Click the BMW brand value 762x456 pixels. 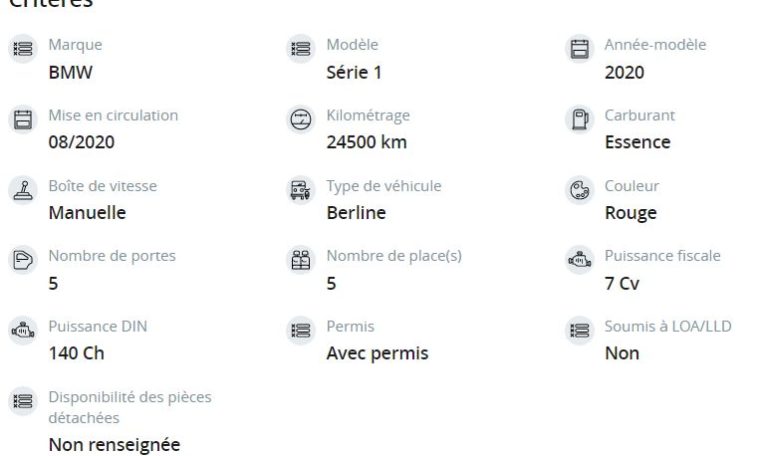[x=71, y=72]
